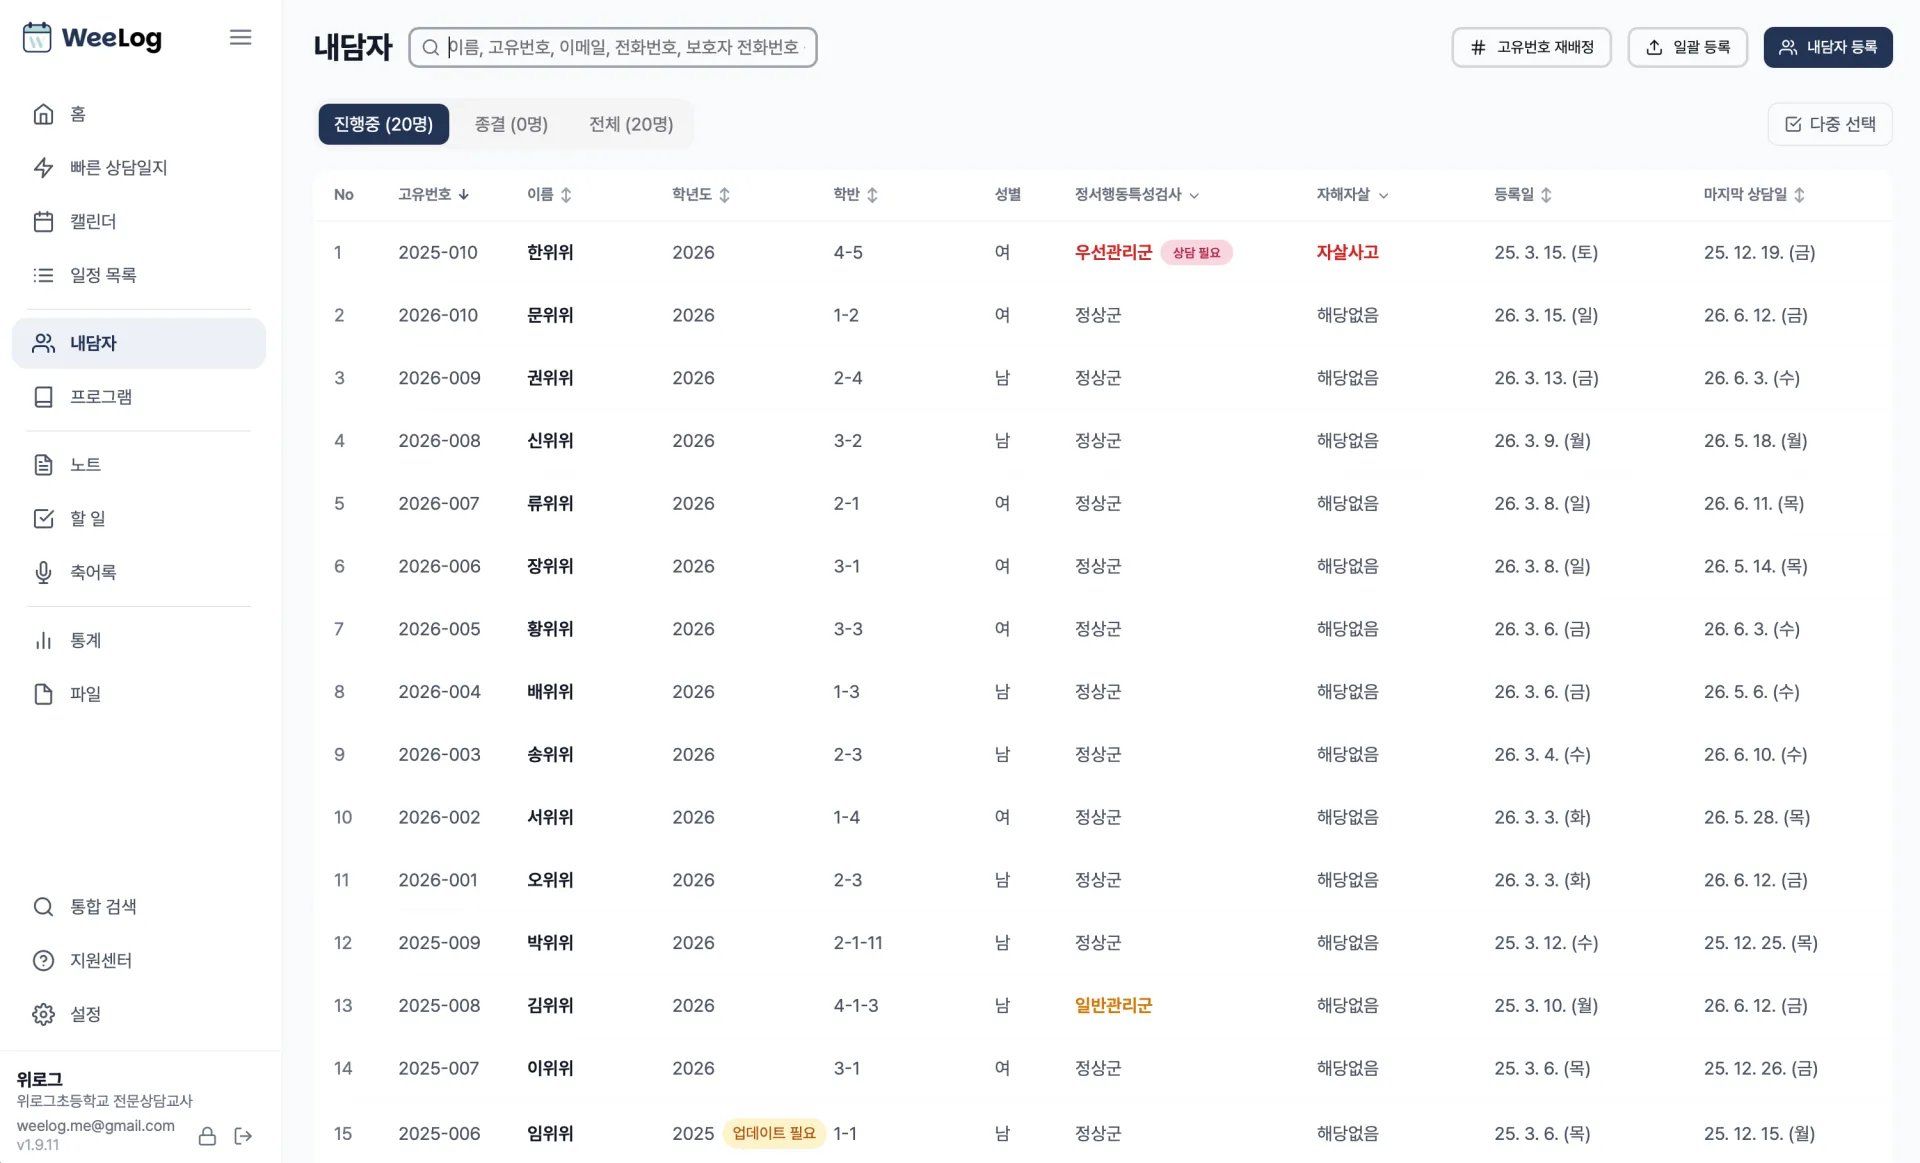Click 일반관리군 status for 김위위
The image size is (1920, 1163).
pyautogui.click(x=1113, y=1005)
